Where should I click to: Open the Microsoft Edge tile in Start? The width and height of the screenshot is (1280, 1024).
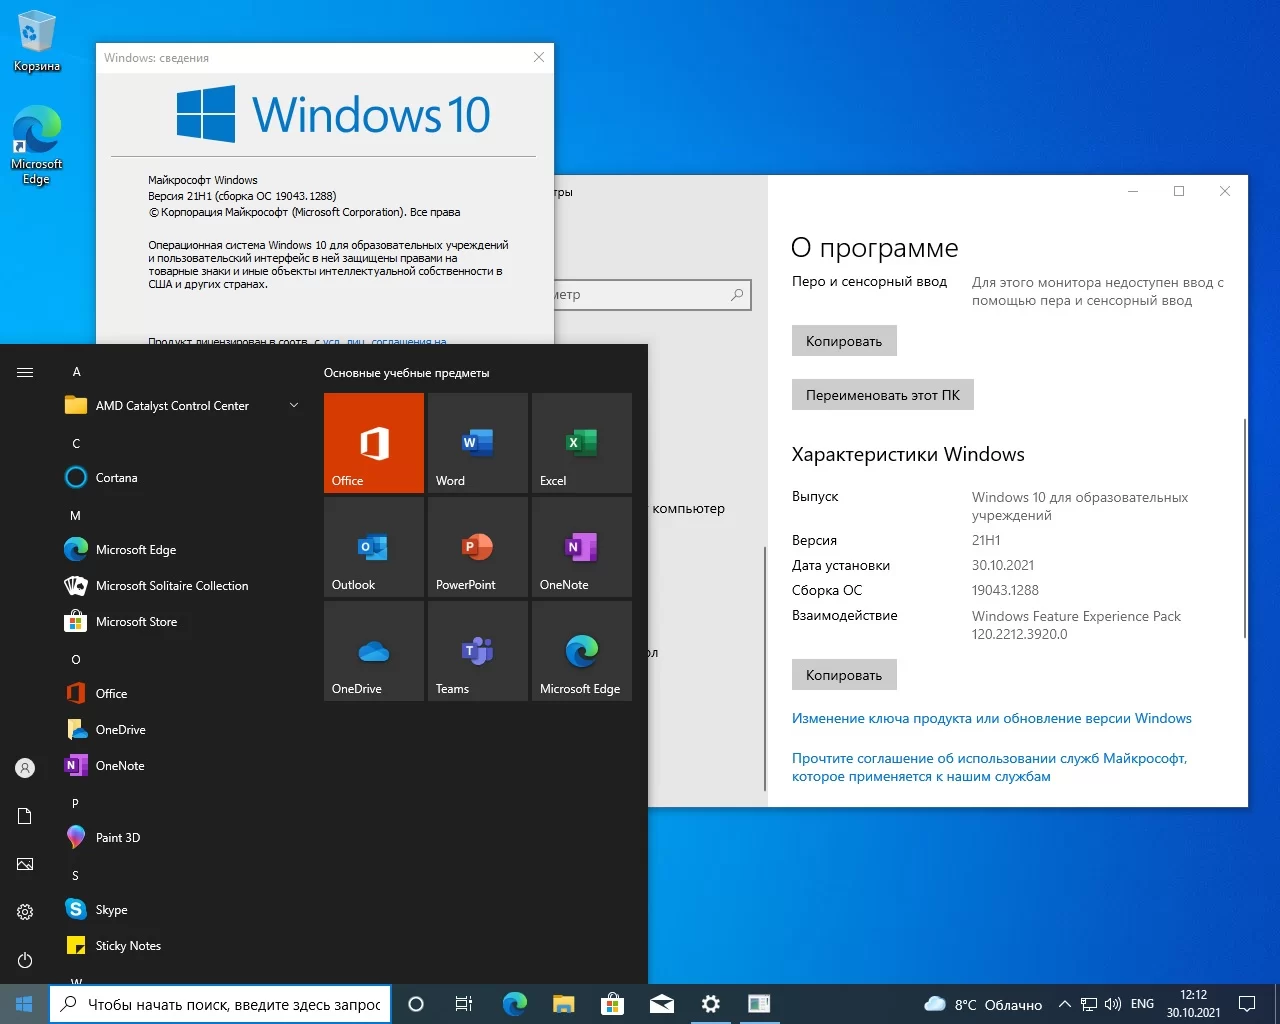pyautogui.click(x=582, y=651)
